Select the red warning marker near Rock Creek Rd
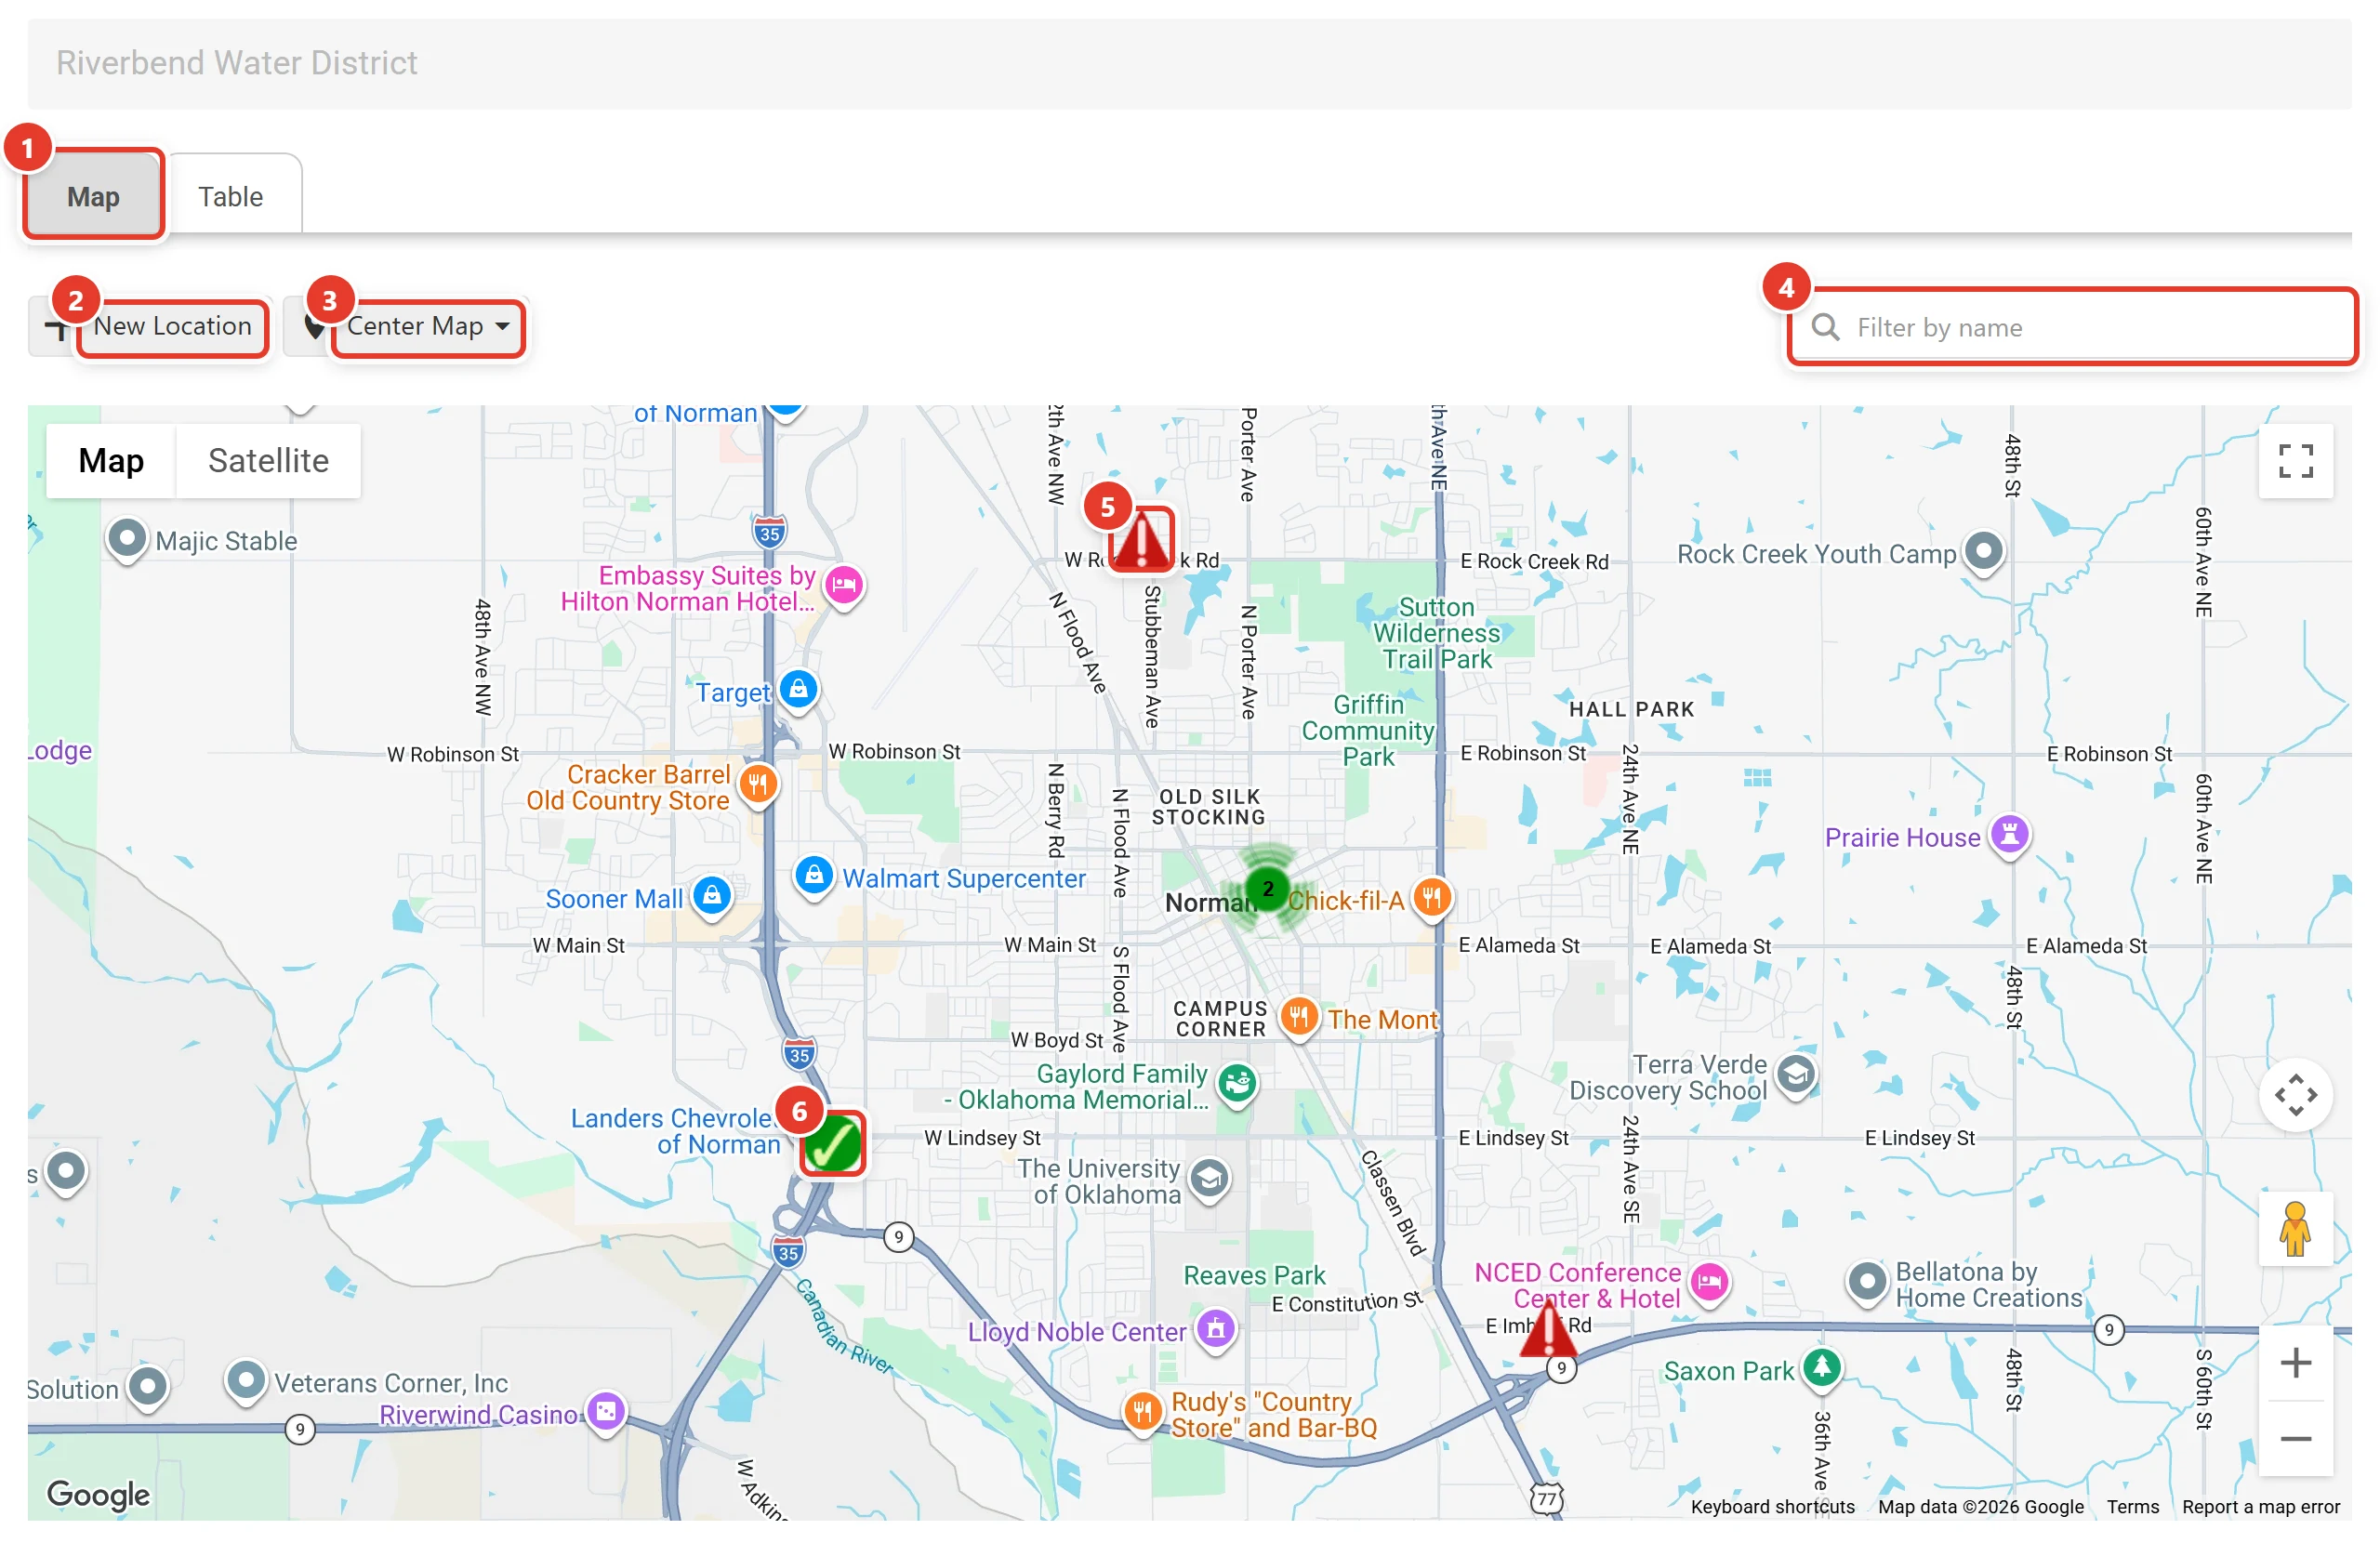The image size is (2380, 1543). (1142, 539)
